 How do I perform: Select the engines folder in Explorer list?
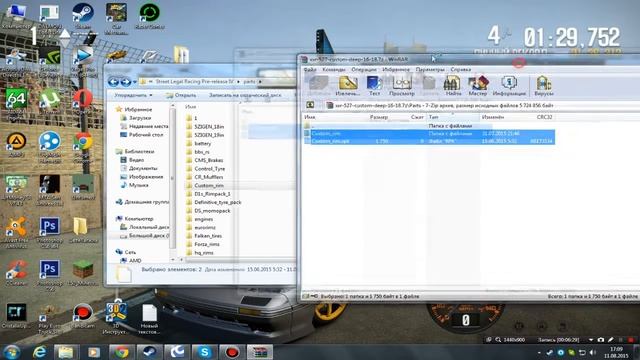(x=203, y=219)
